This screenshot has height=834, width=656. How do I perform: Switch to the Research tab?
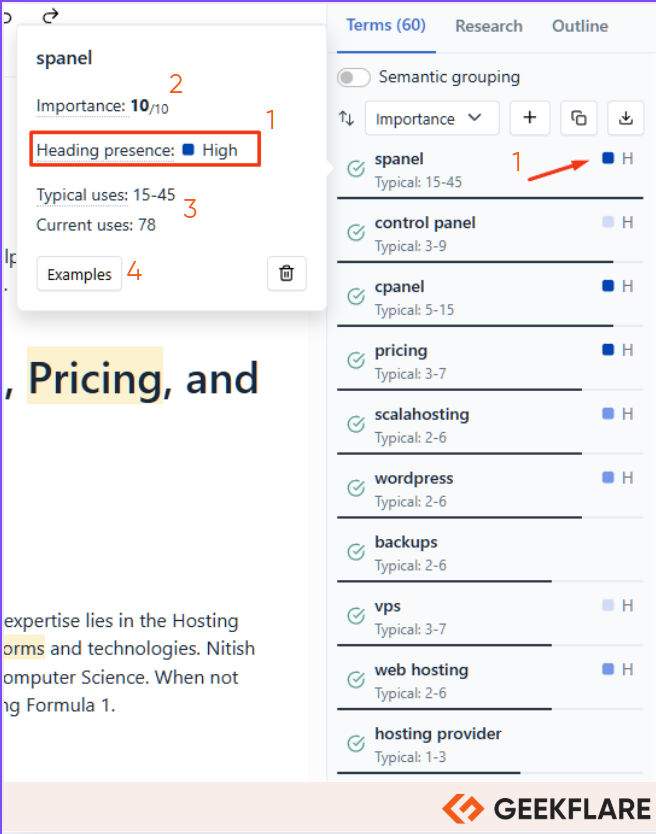488,26
